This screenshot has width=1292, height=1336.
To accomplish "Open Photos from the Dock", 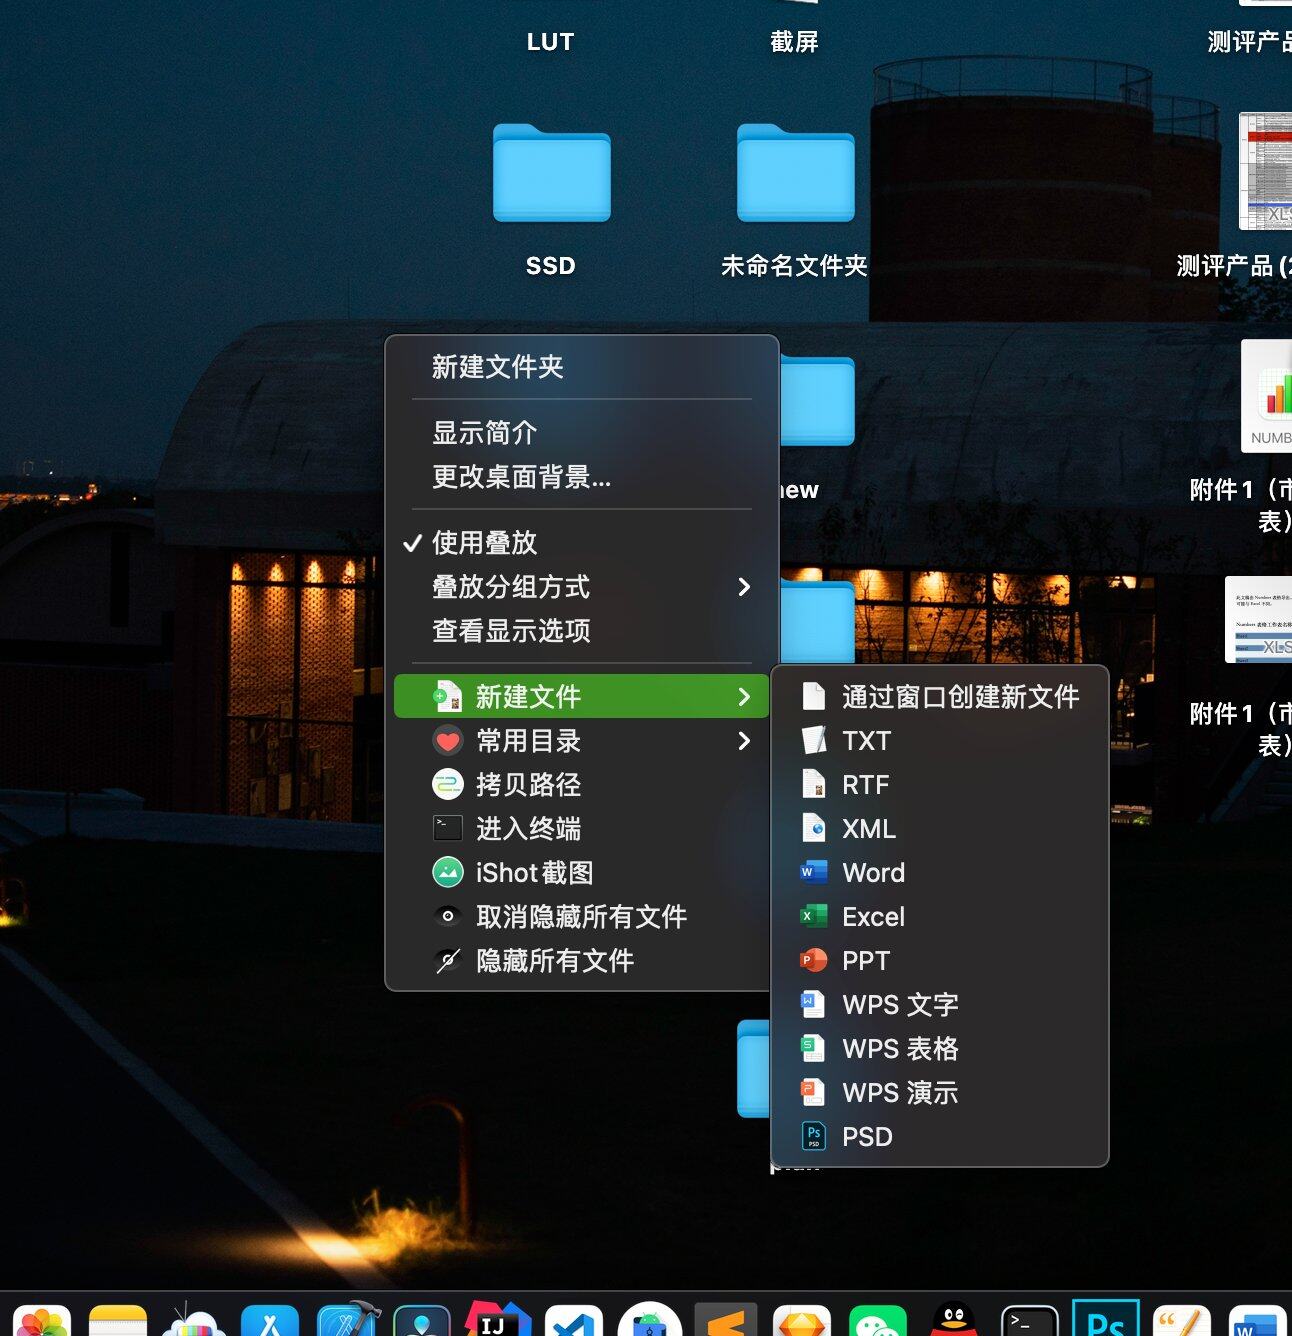I will pos(42,1320).
